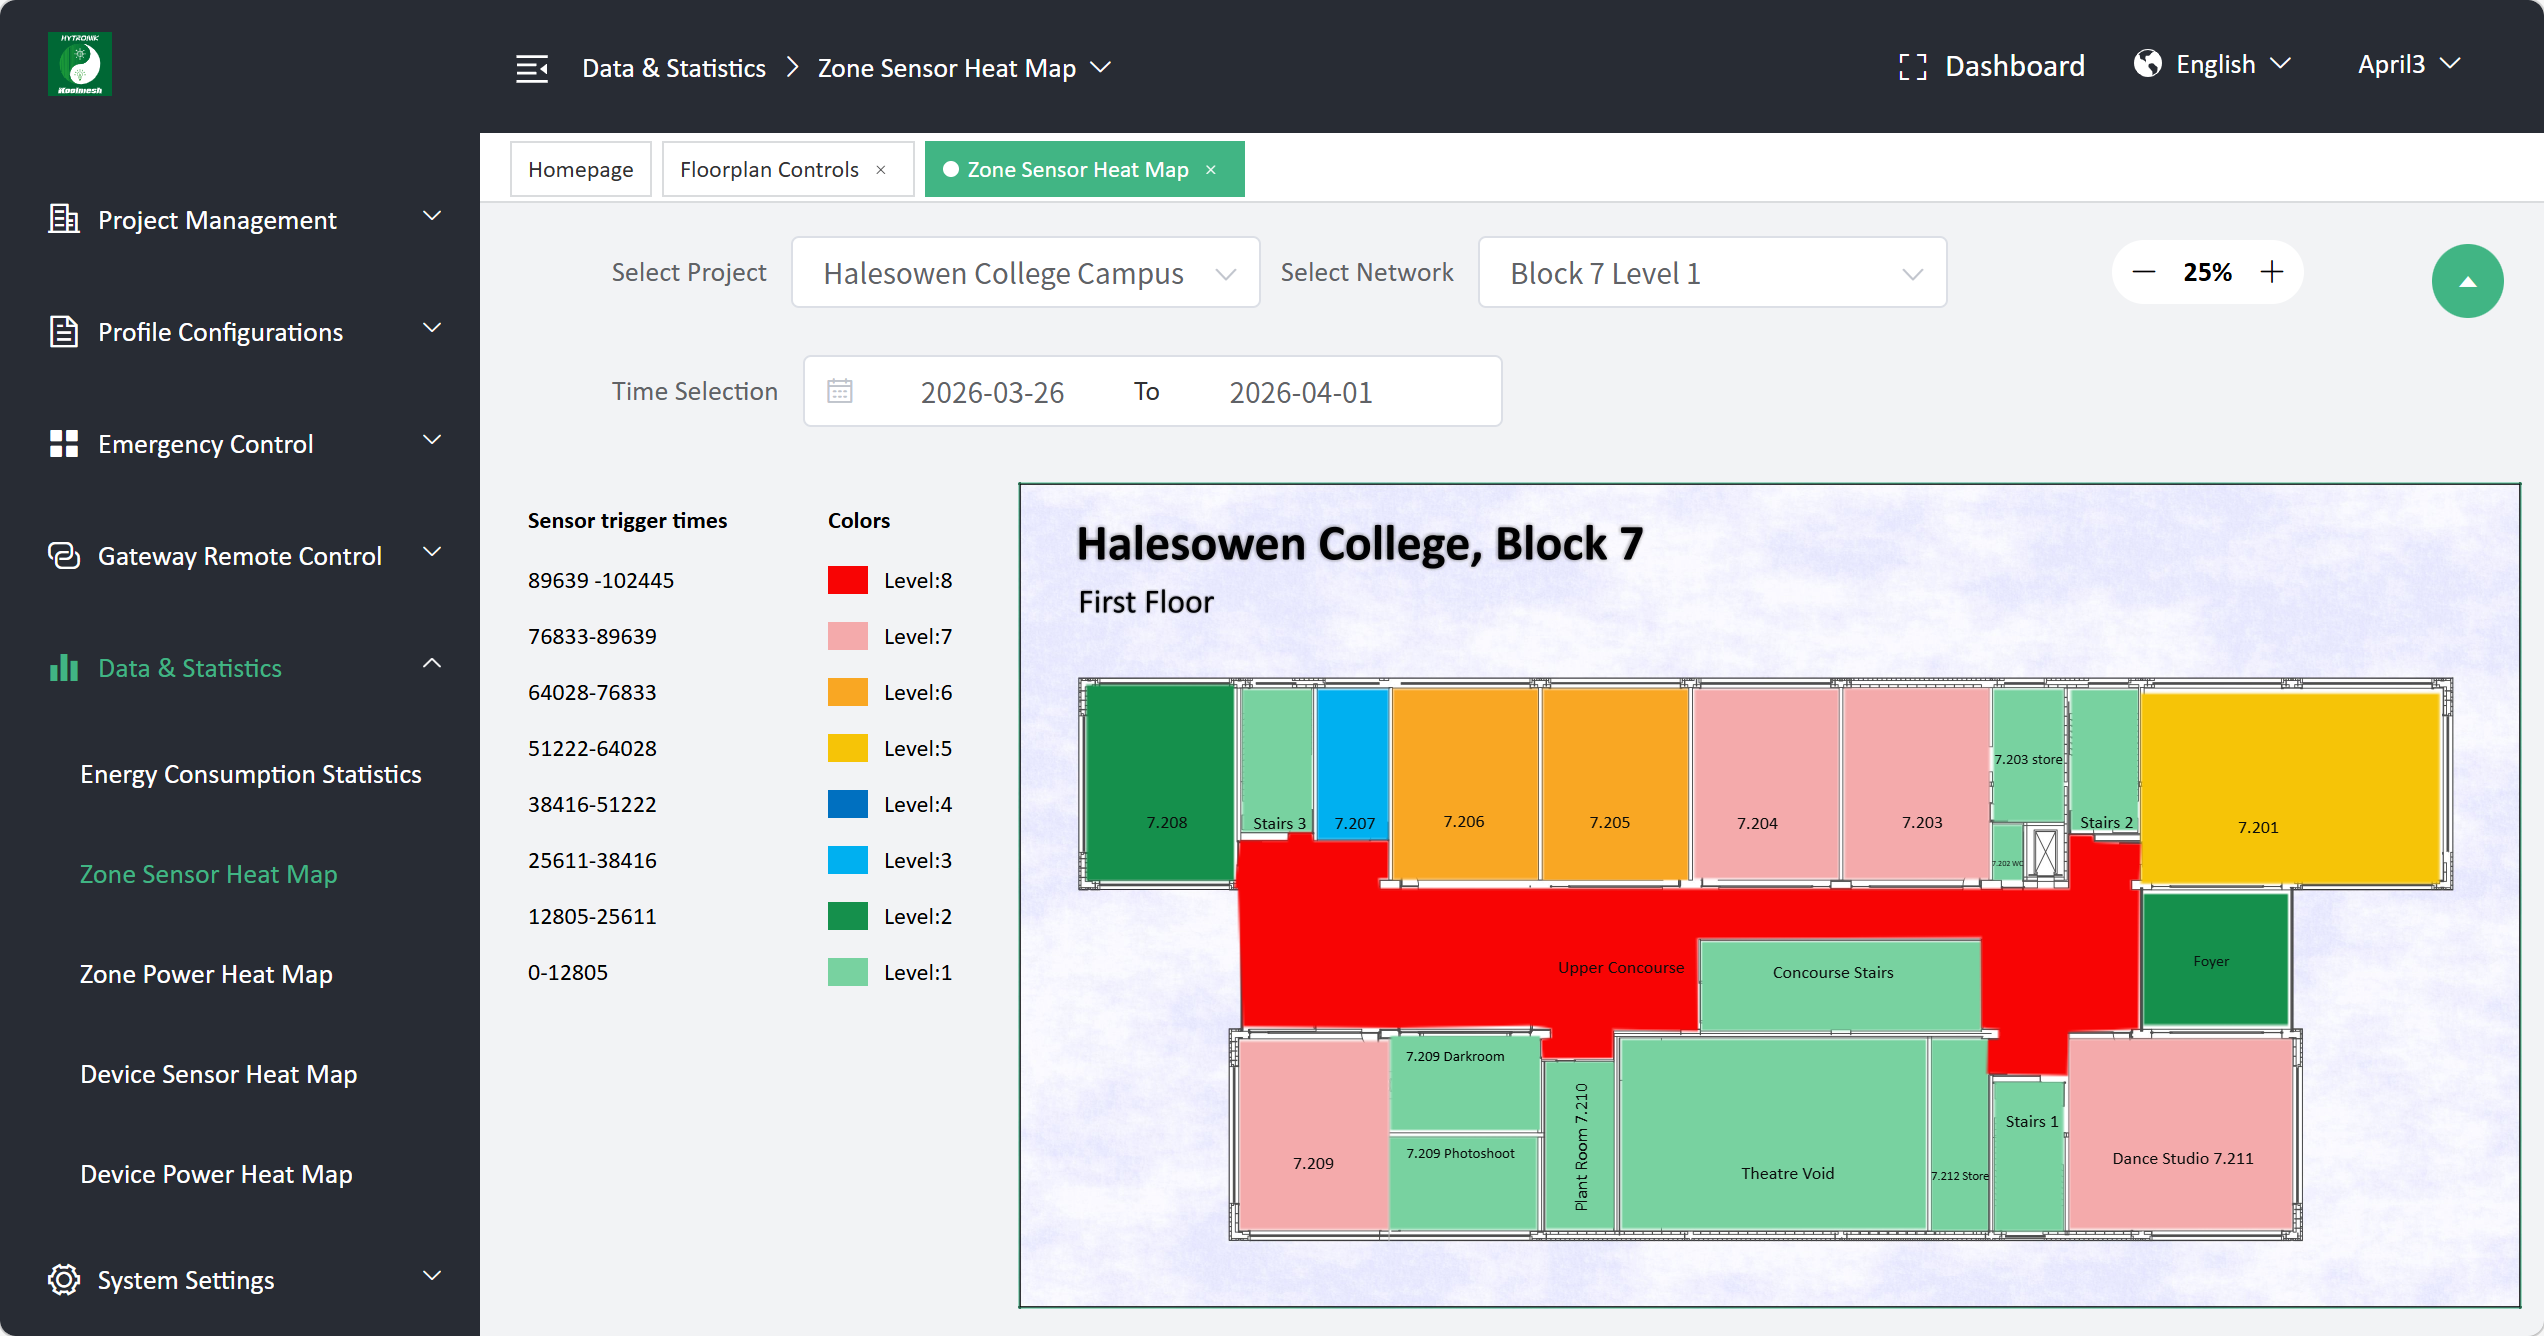Click the globe language icon

[x=2148, y=64]
